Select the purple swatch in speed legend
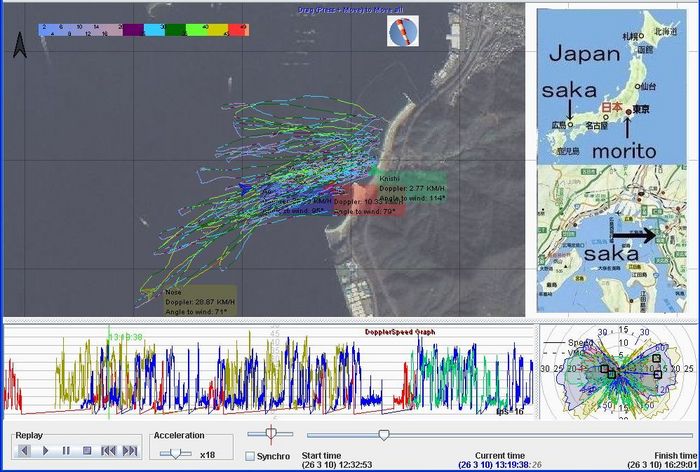The height and width of the screenshot is (472, 700). 131,30
